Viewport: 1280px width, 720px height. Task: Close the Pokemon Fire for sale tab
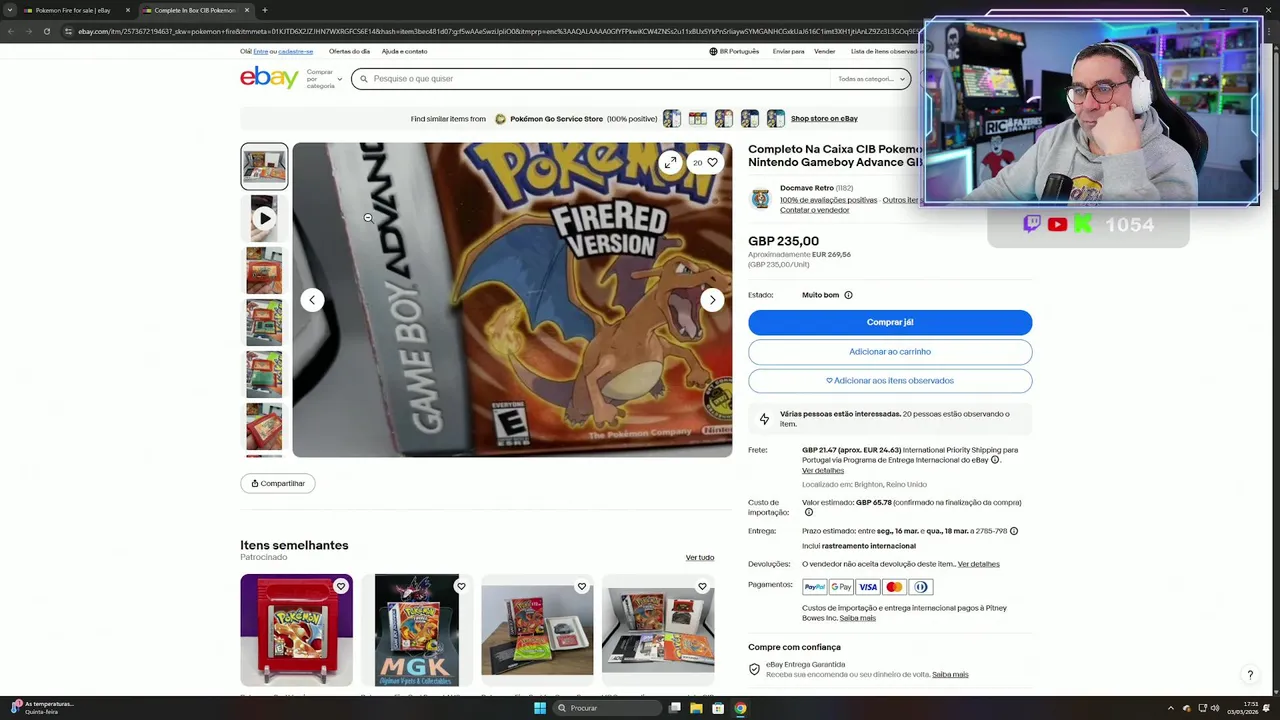click(x=127, y=10)
